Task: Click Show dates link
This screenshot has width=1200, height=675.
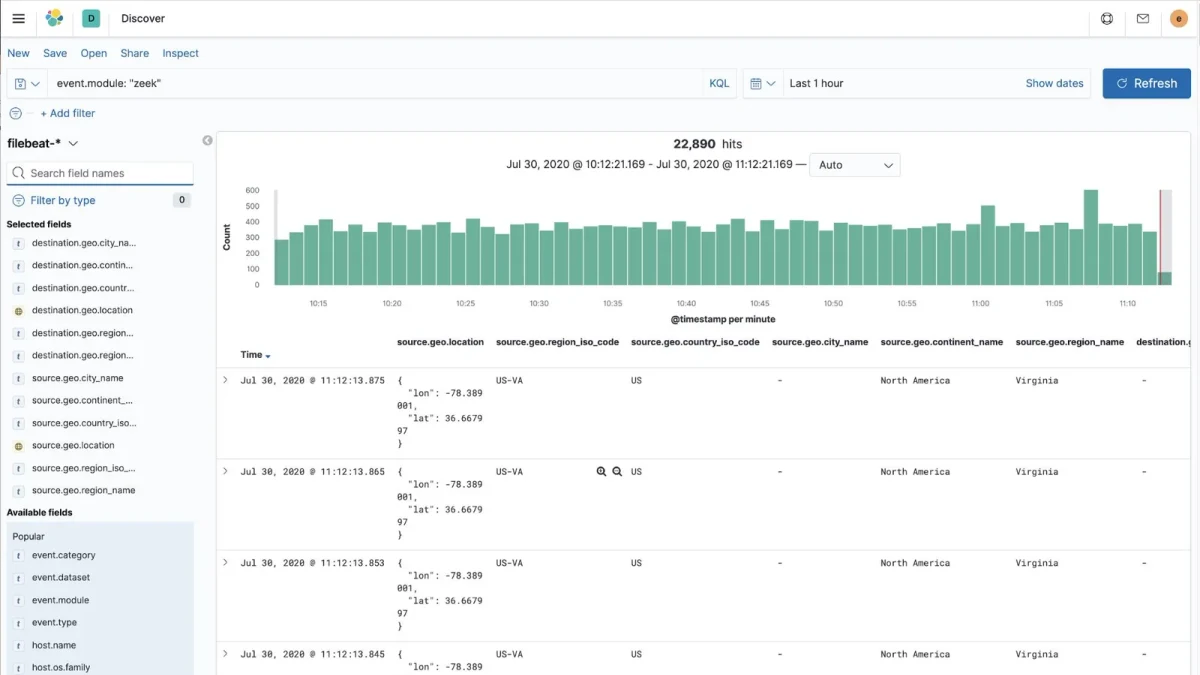Action: (x=1054, y=84)
